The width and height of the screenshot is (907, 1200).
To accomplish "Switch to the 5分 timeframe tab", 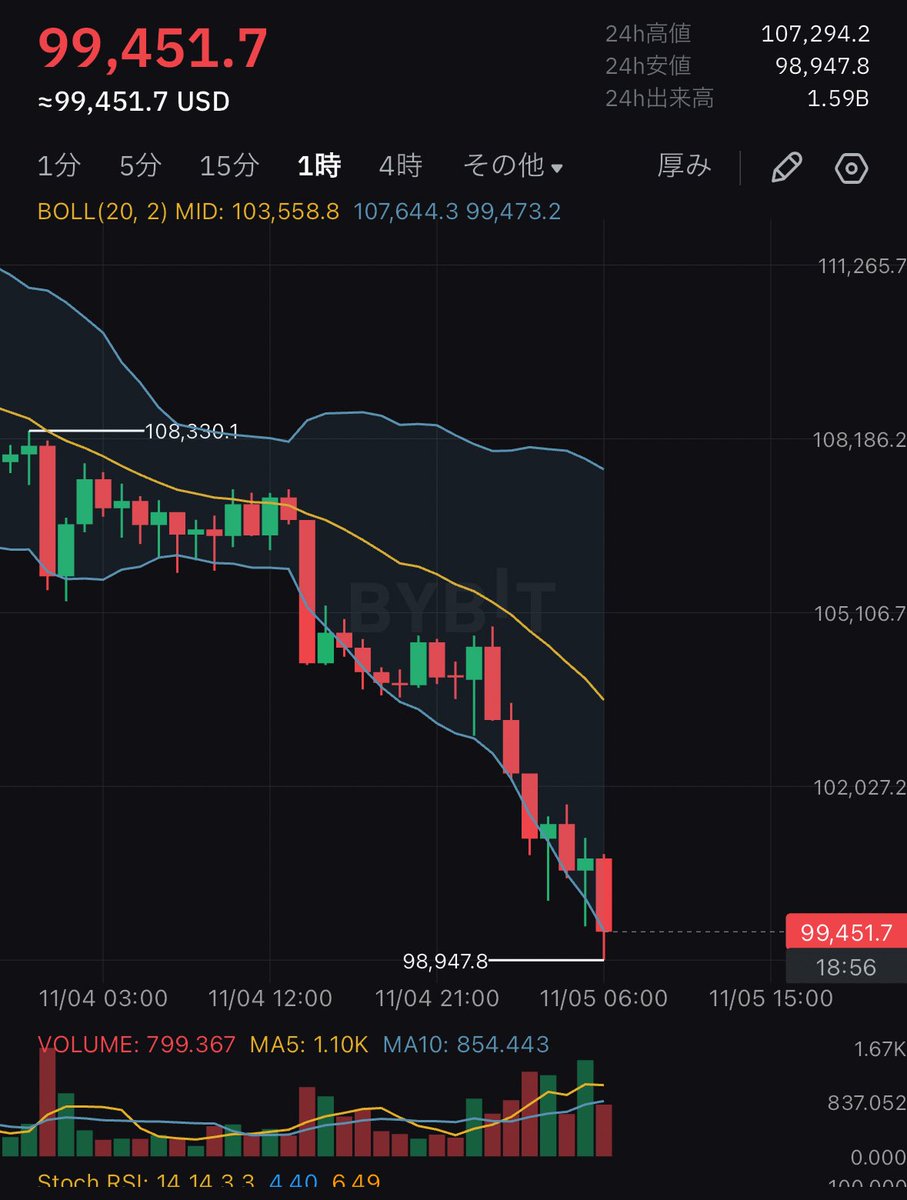I will [x=139, y=167].
